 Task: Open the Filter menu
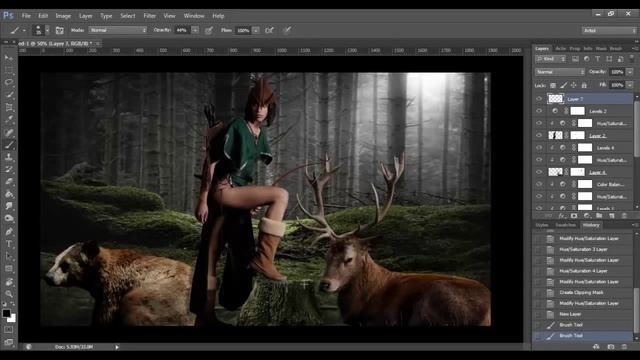[x=149, y=16]
